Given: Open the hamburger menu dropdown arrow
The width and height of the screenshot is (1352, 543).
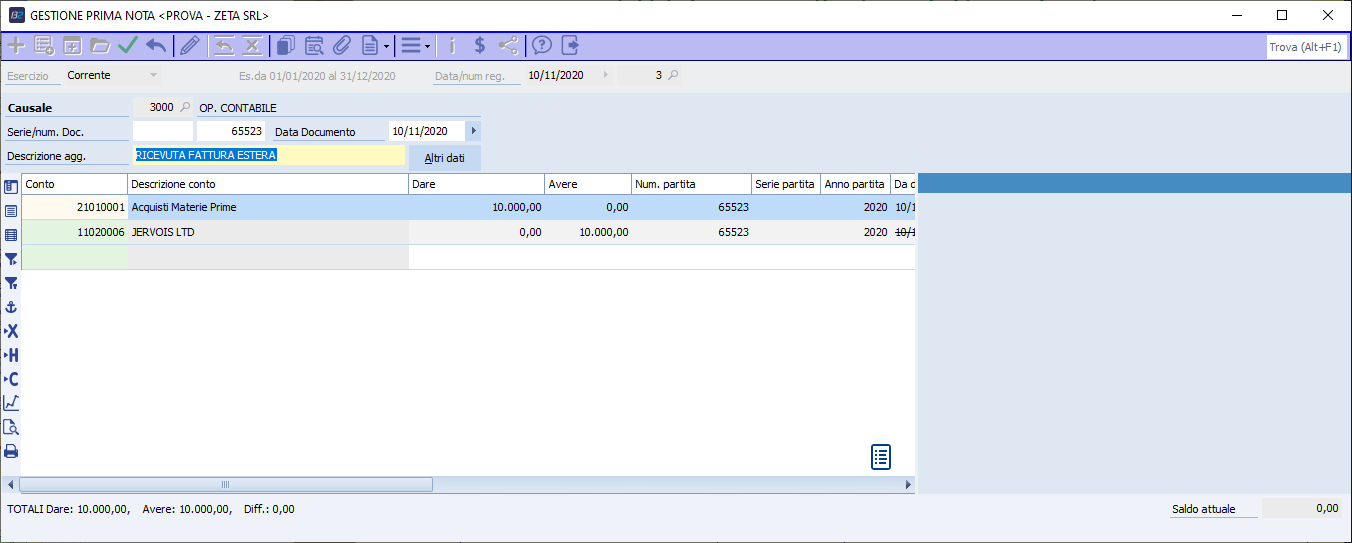Looking at the screenshot, I should point(428,46).
